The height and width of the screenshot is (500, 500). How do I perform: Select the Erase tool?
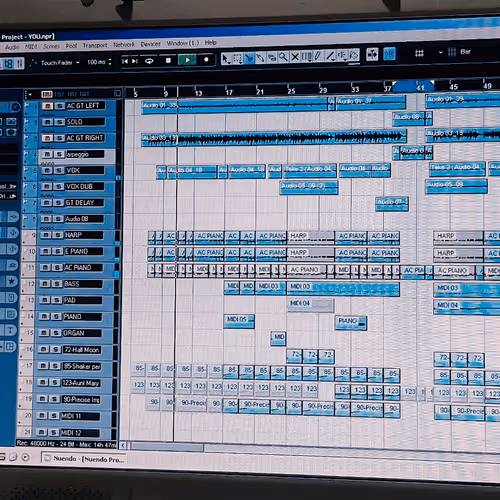[272, 57]
